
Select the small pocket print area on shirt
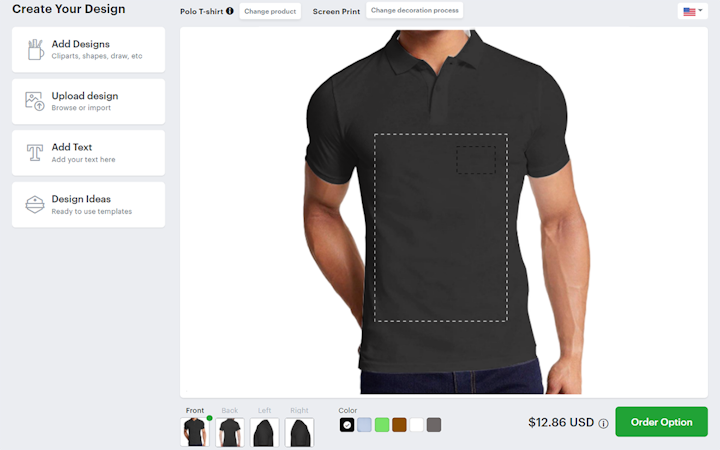[476, 160]
